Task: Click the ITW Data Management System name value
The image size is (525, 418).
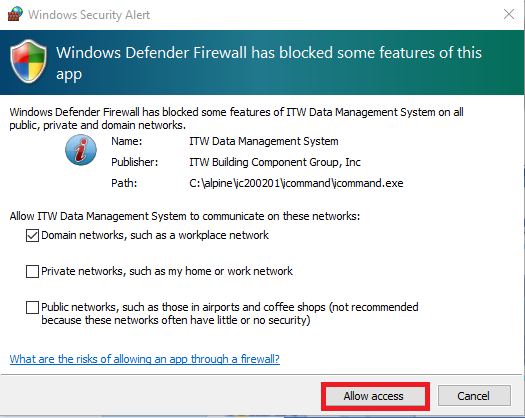Action: click(x=264, y=141)
